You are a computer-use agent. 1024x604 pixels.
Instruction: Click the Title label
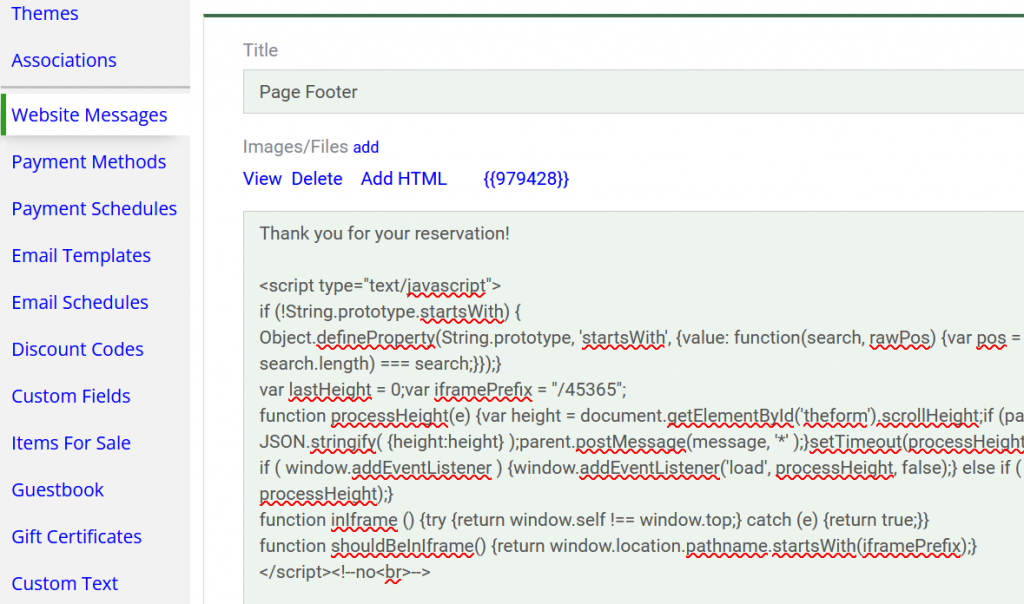(260, 50)
